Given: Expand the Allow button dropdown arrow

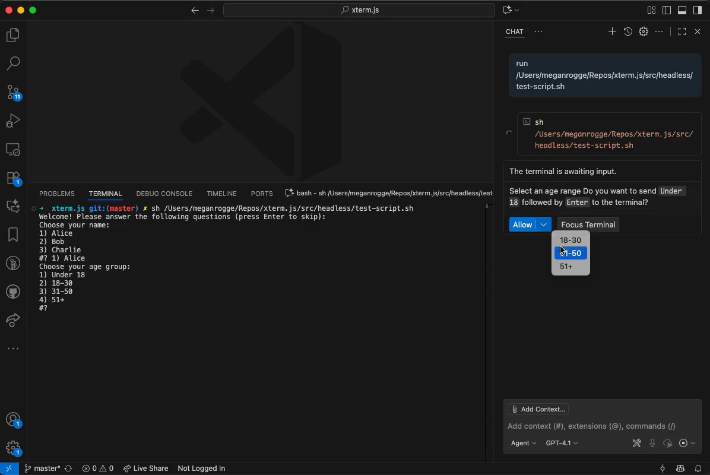Looking at the screenshot, I should [544, 225].
